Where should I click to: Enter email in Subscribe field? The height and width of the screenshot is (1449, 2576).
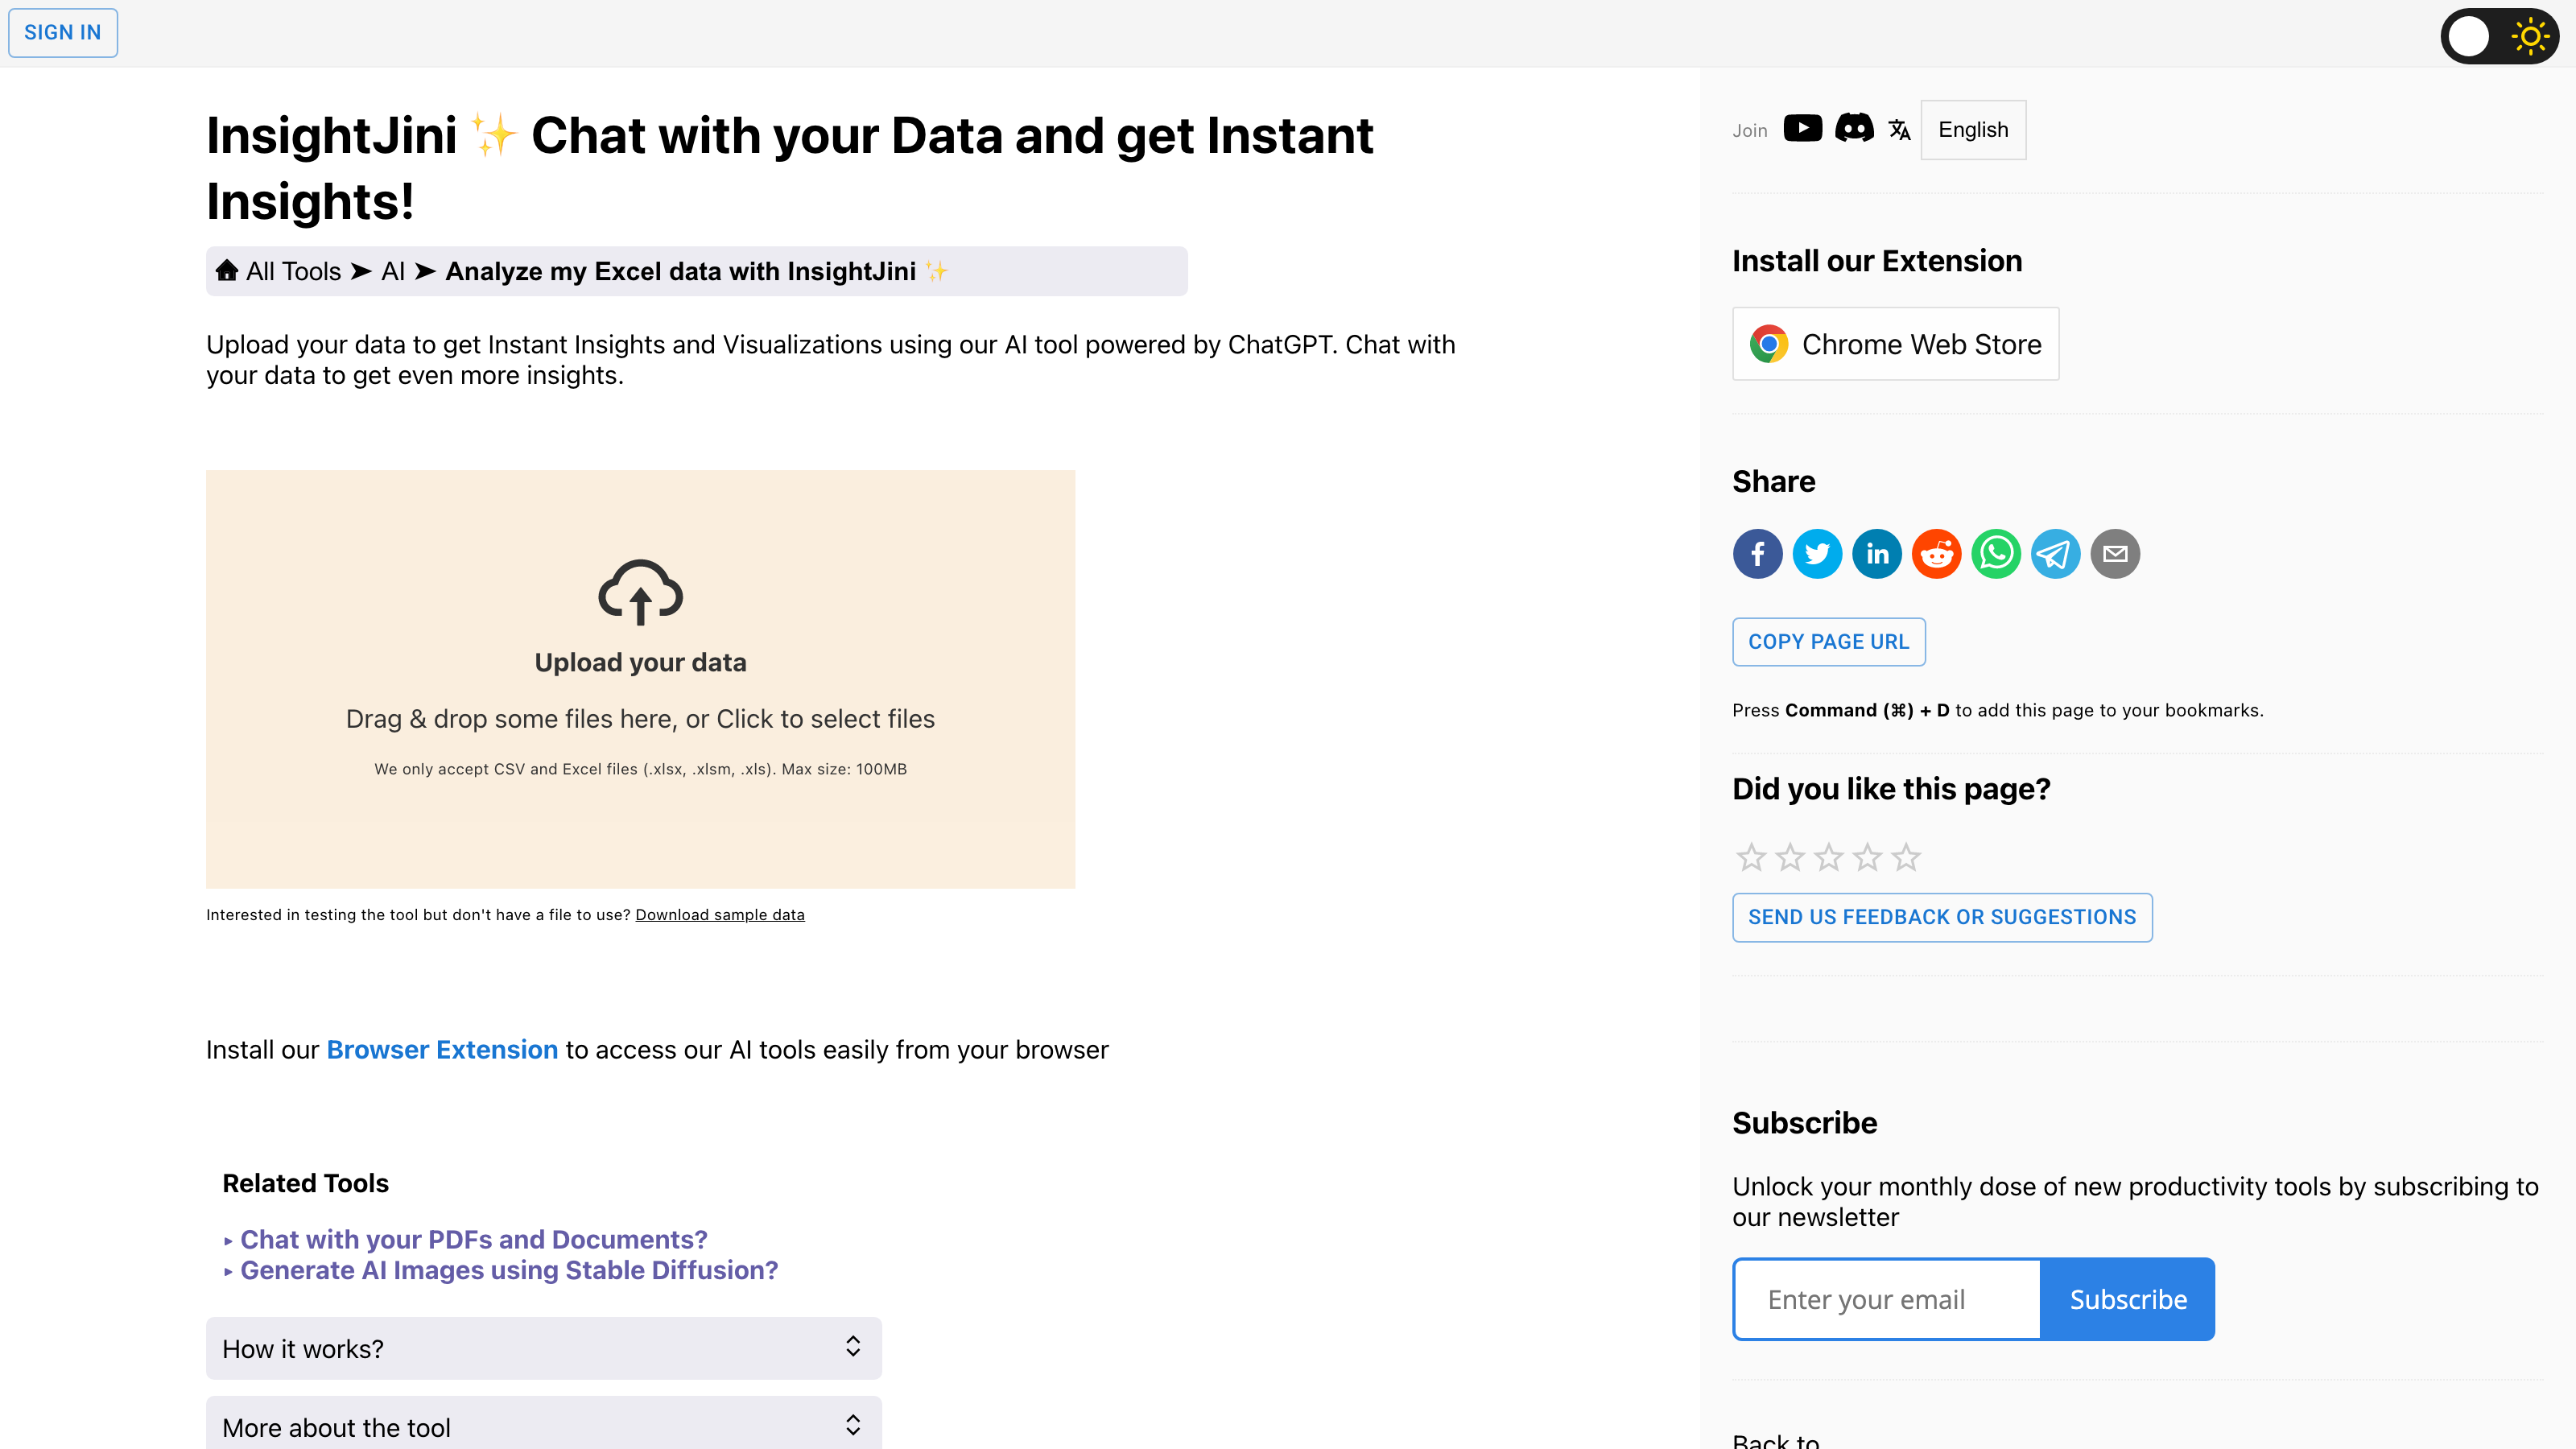tap(1886, 1298)
